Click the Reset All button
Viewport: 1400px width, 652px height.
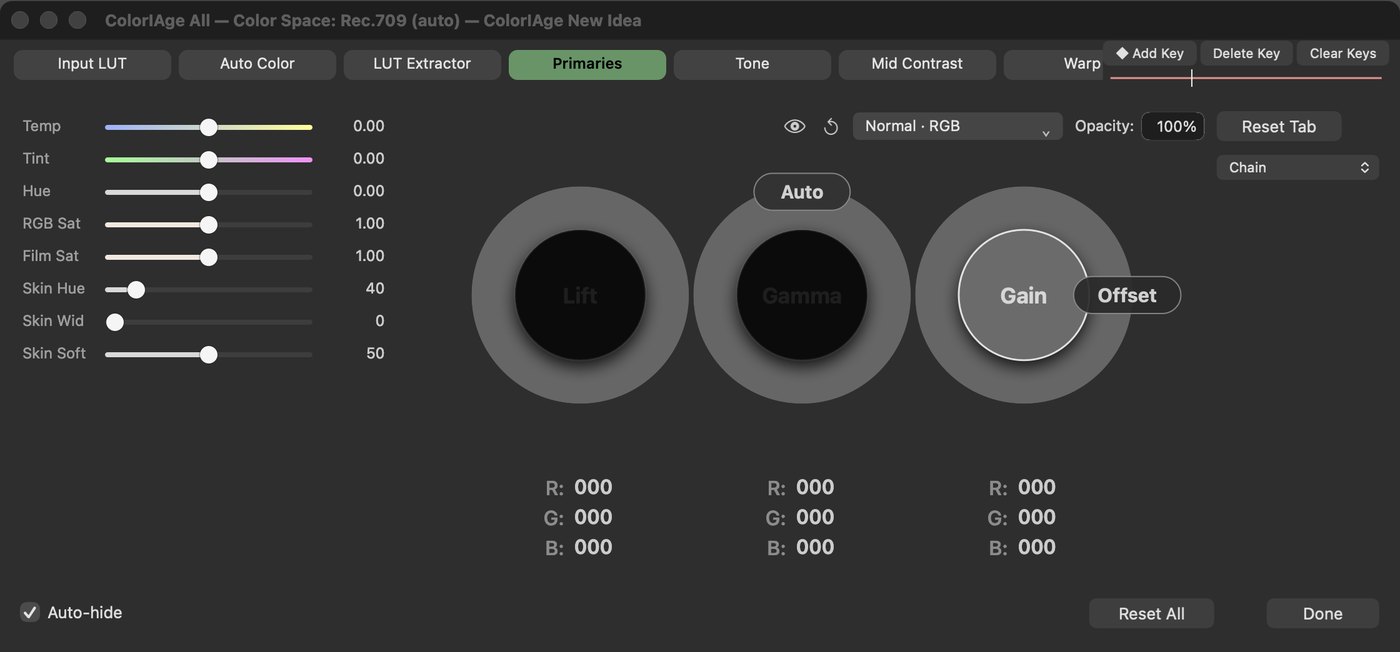1151,613
